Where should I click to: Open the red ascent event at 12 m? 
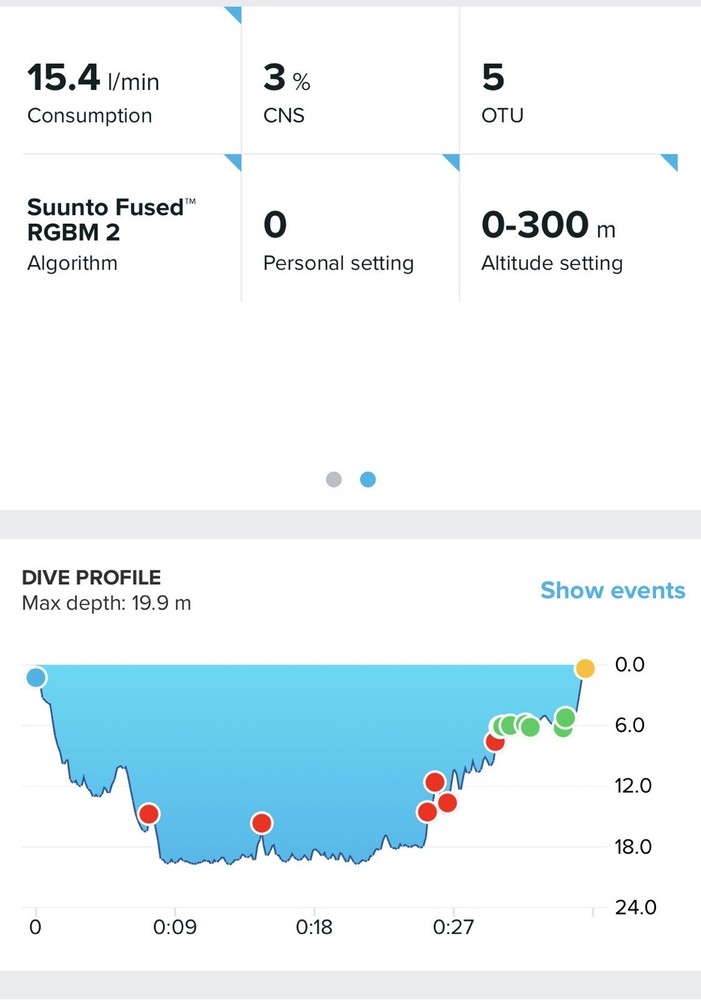click(434, 781)
